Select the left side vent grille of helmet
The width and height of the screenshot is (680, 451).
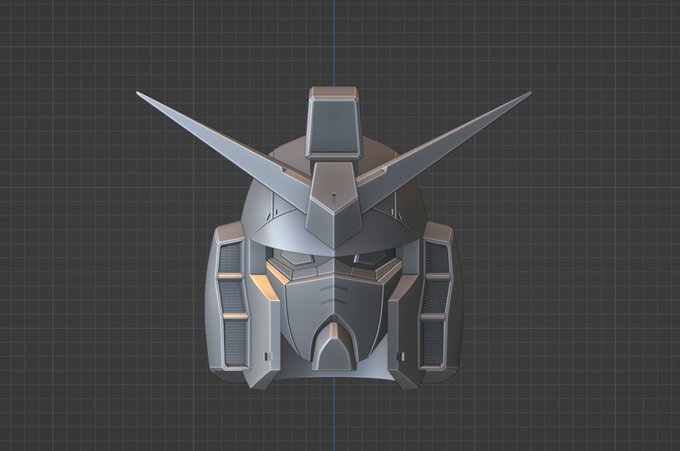232,304
